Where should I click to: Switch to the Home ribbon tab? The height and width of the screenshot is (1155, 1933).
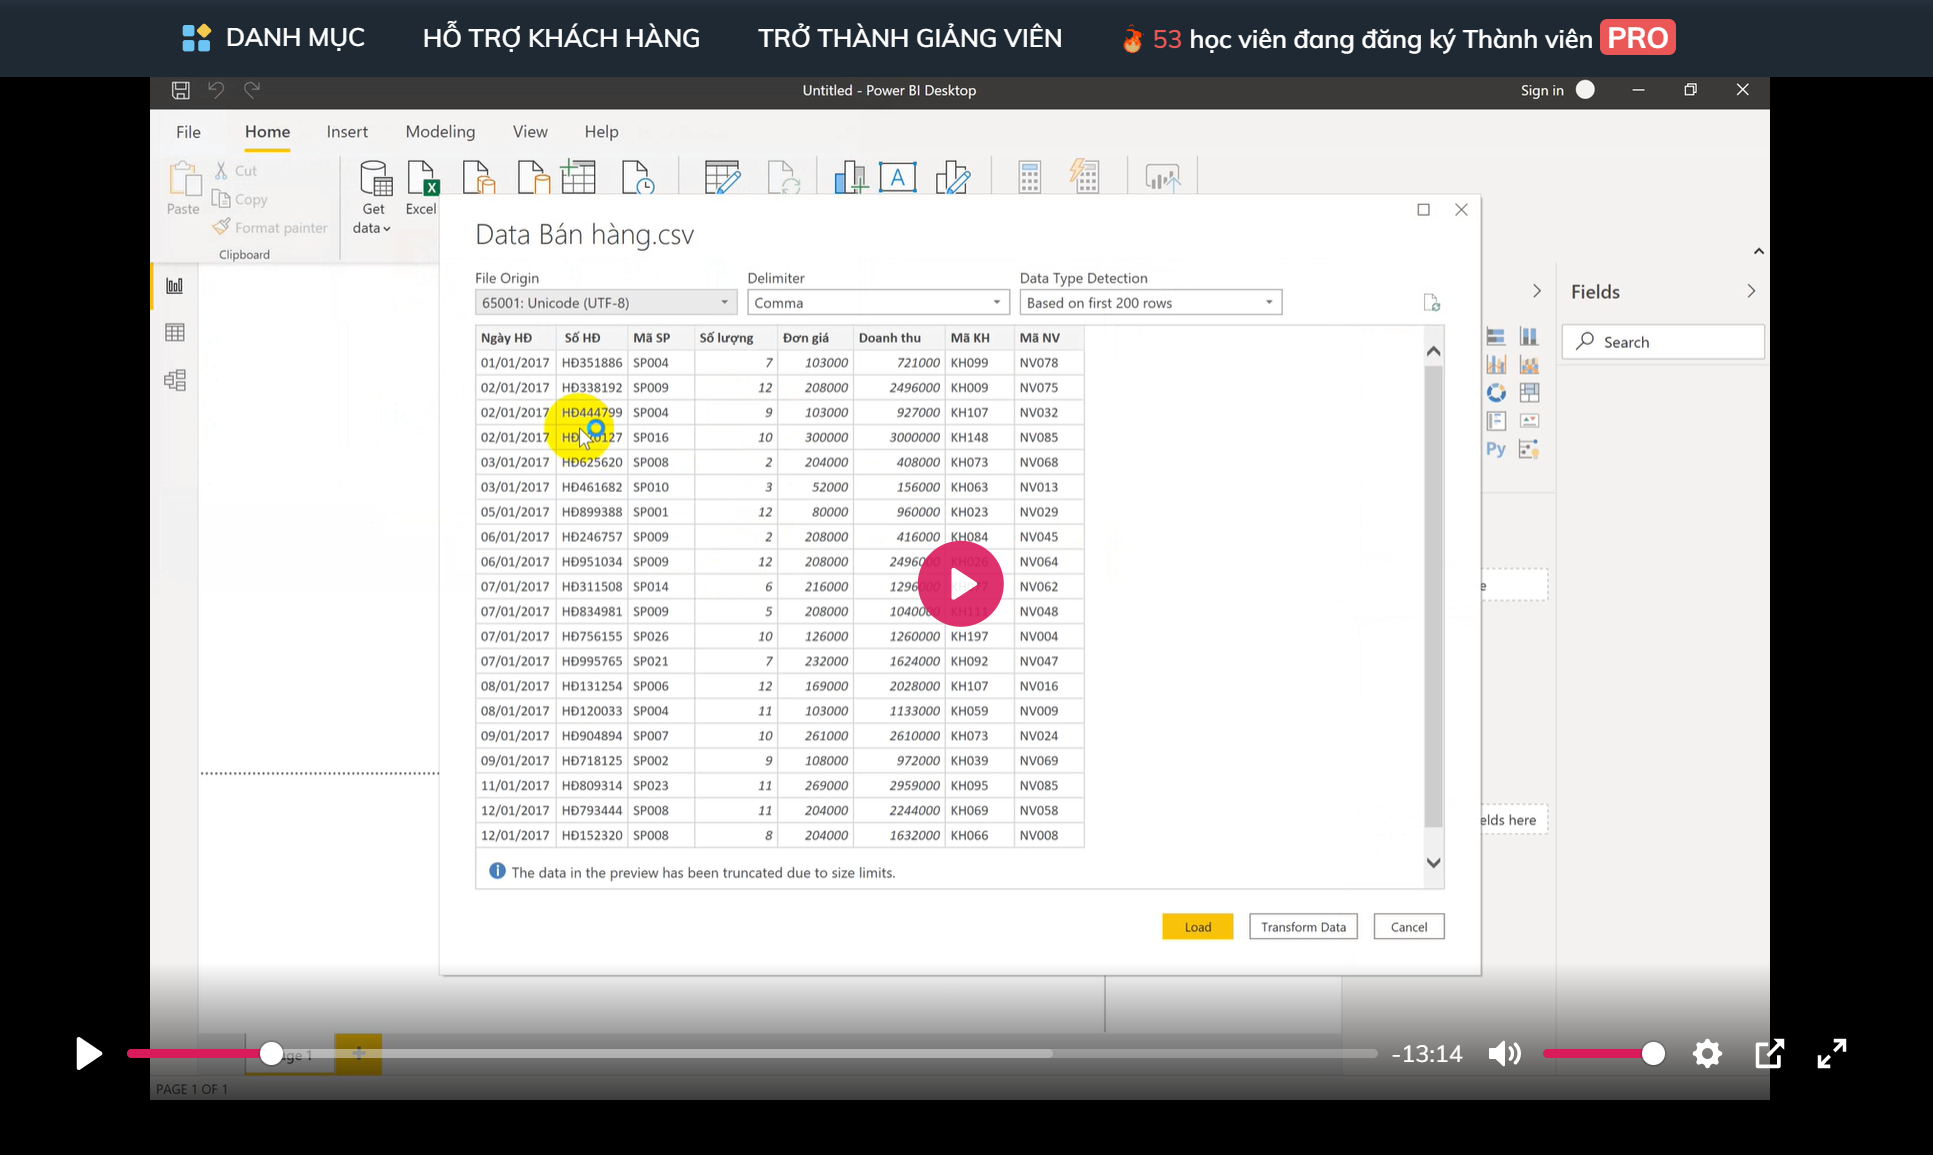(x=267, y=132)
